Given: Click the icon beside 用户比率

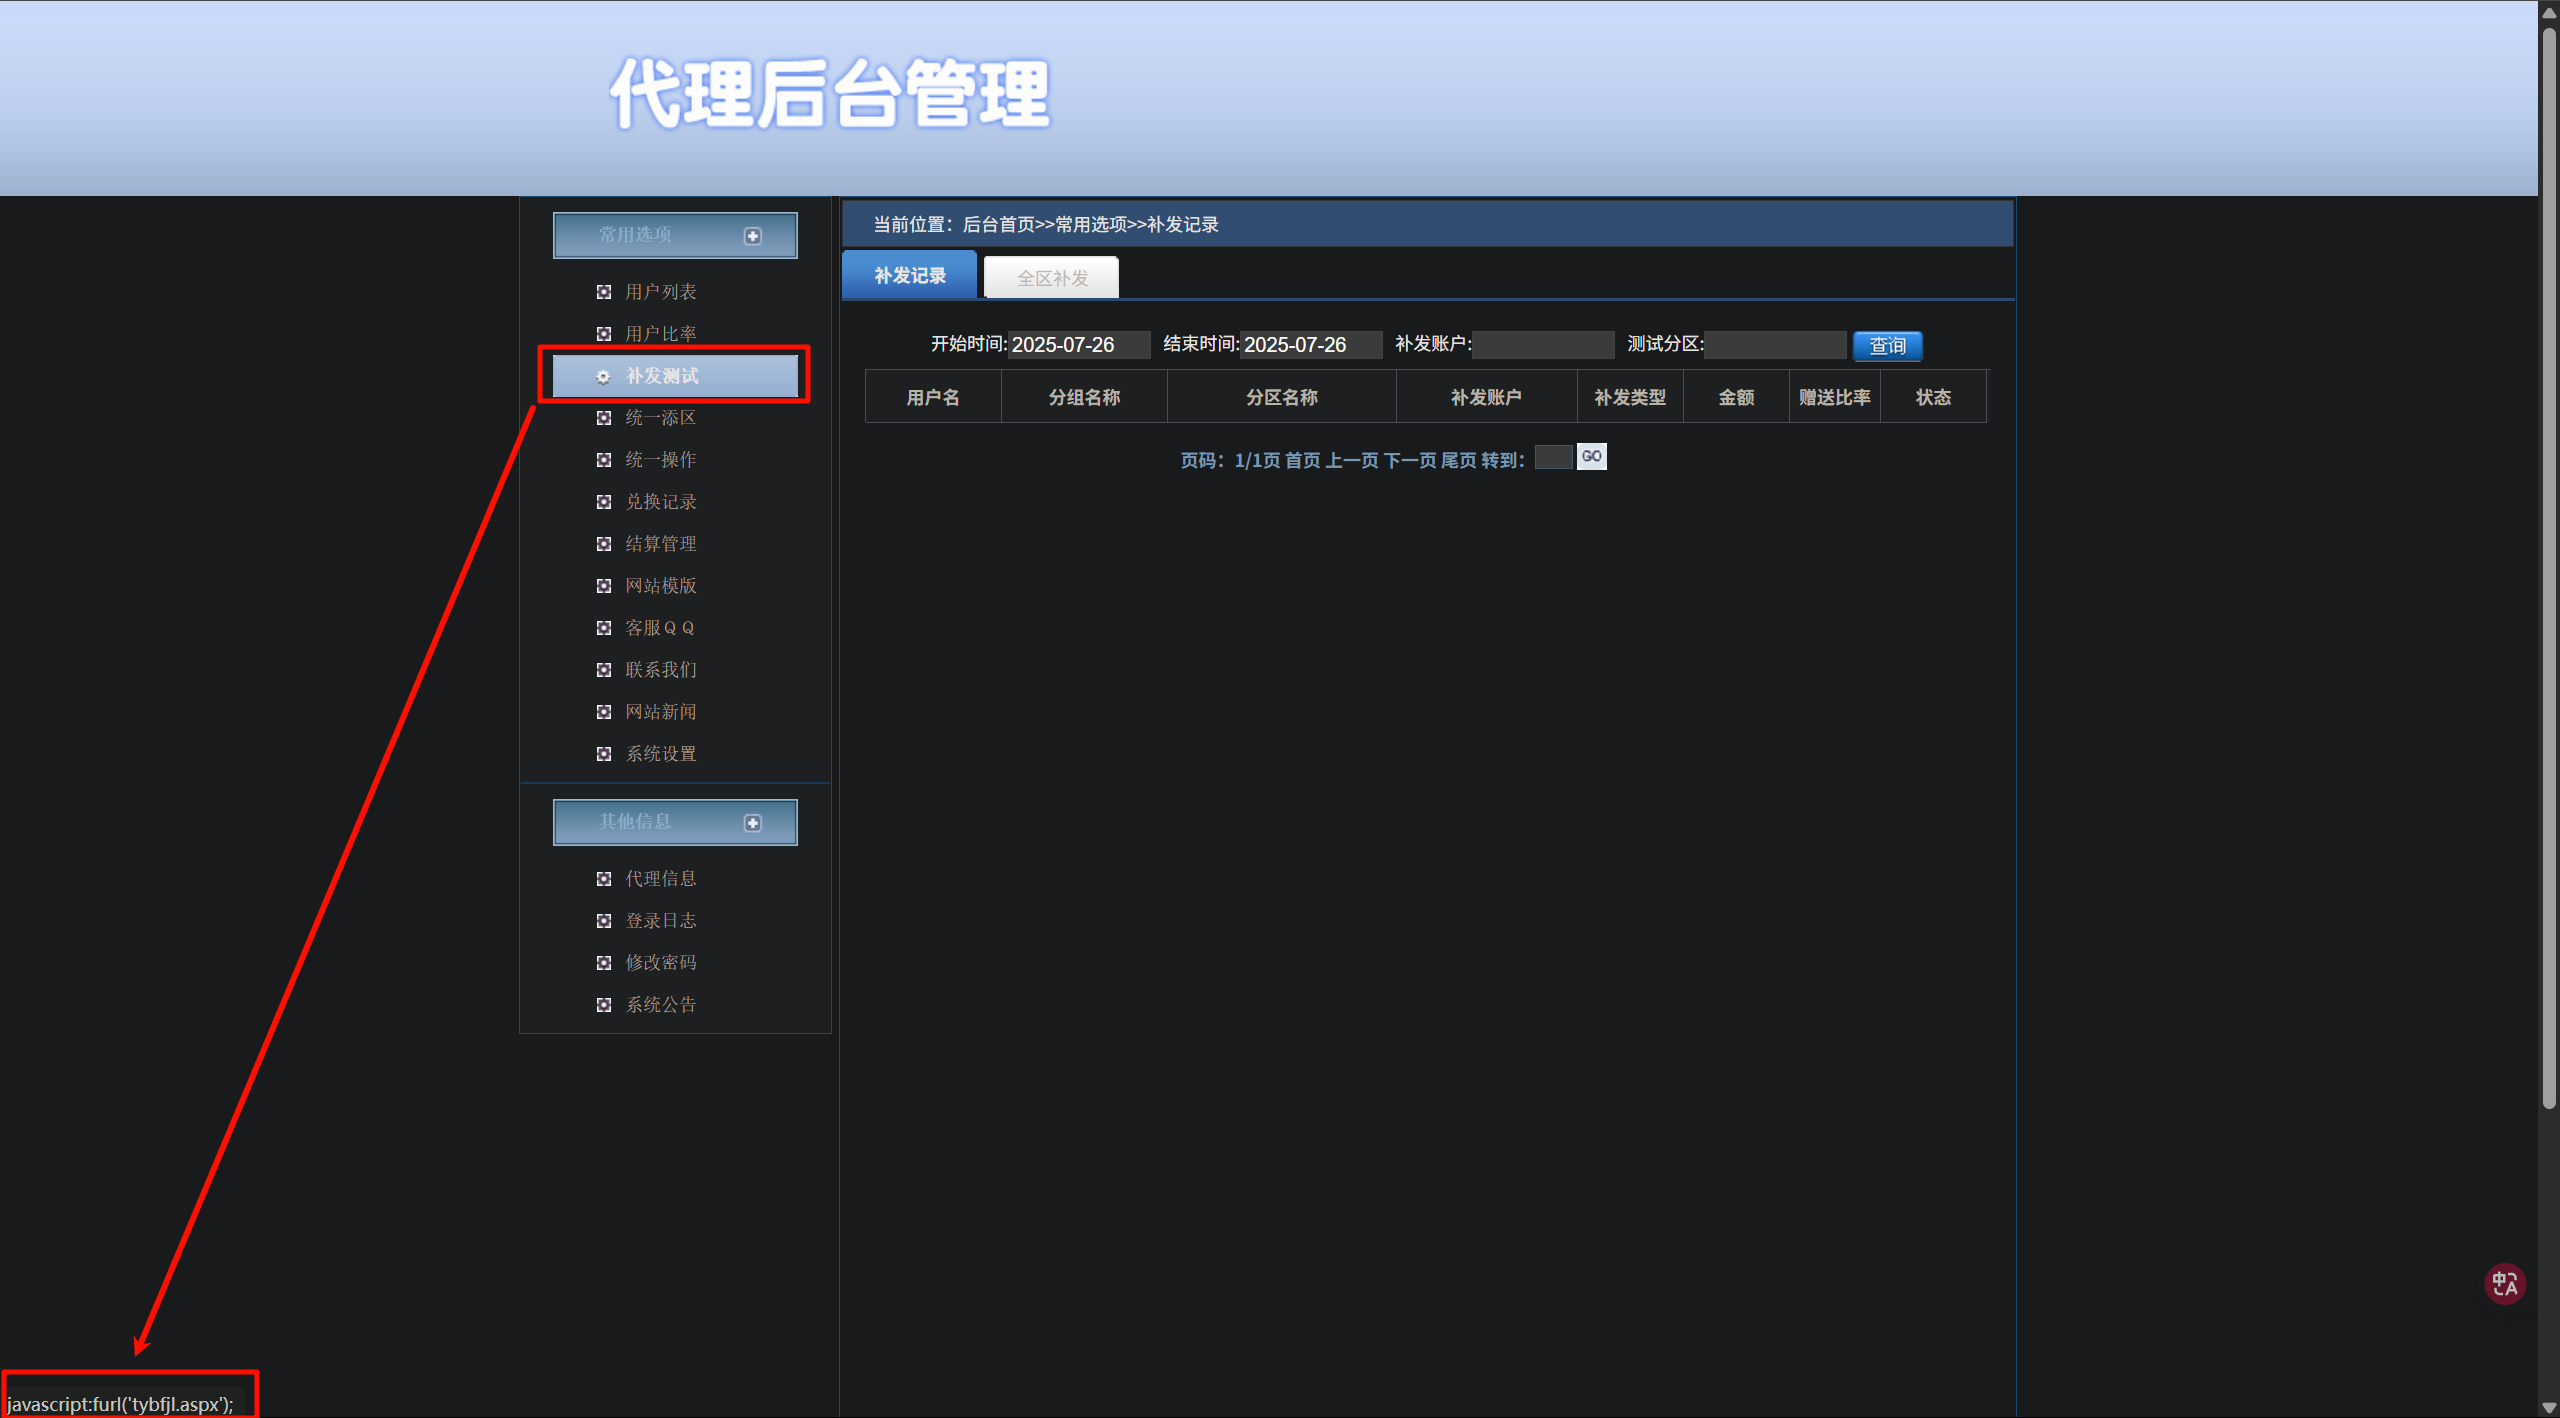Looking at the screenshot, I should (604, 334).
